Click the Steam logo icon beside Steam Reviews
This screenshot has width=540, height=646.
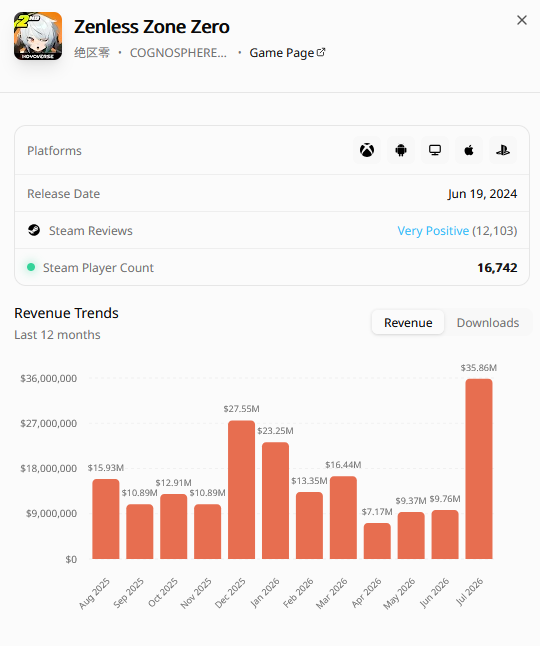coord(34,230)
